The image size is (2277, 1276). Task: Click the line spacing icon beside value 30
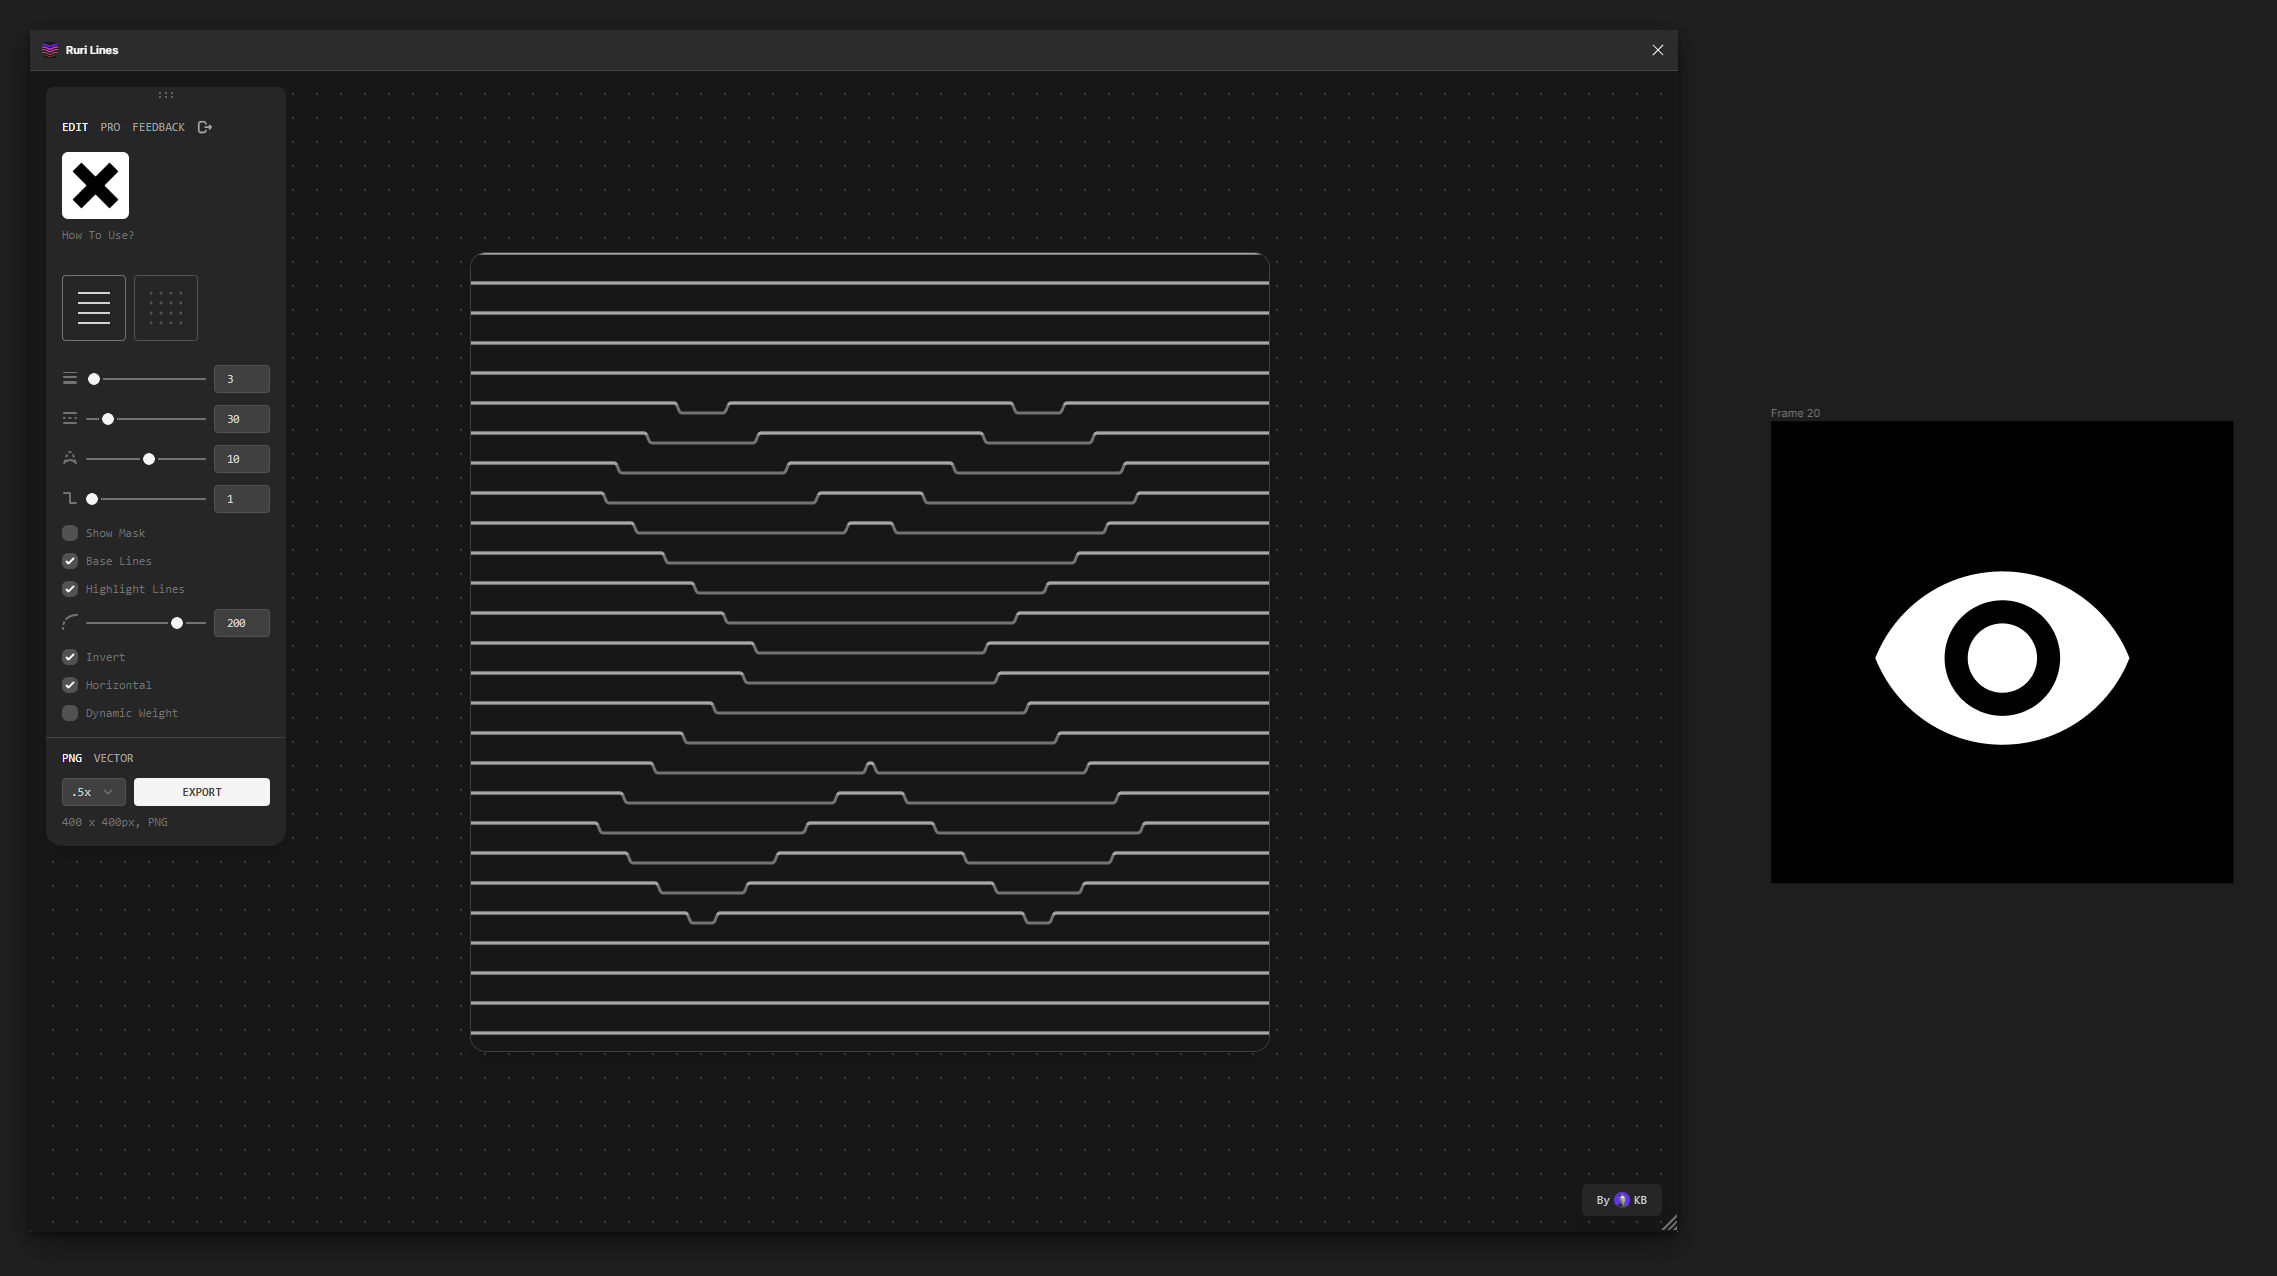click(x=70, y=419)
